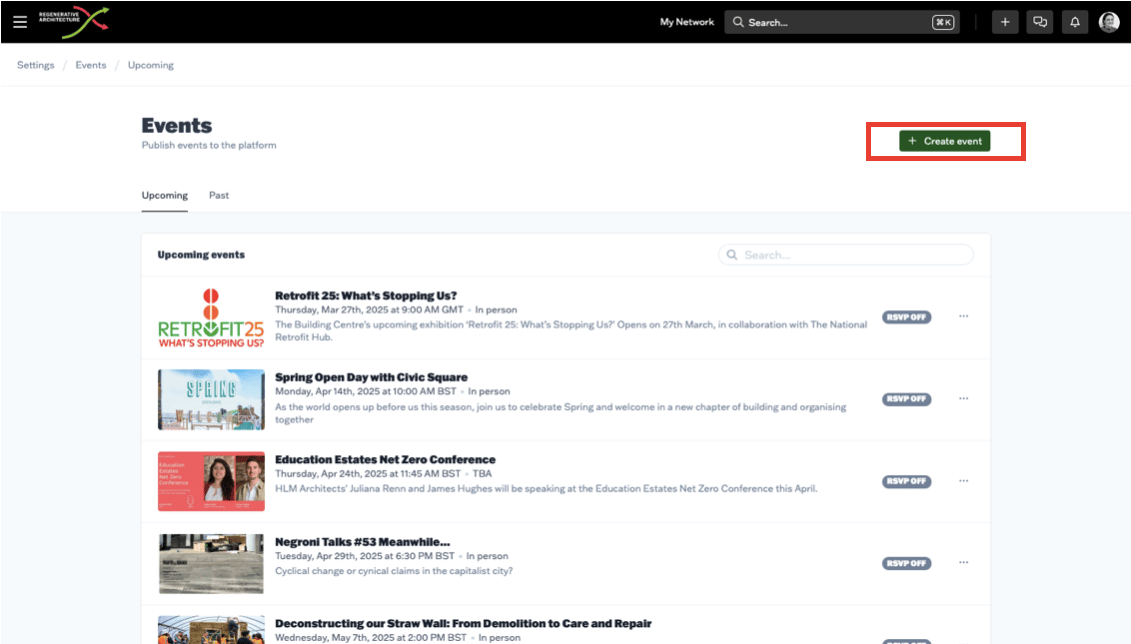Image resolution: width=1131 pixels, height=644 pixels.
Task: Open the hamburger main menu
Action: coord(20,21)
